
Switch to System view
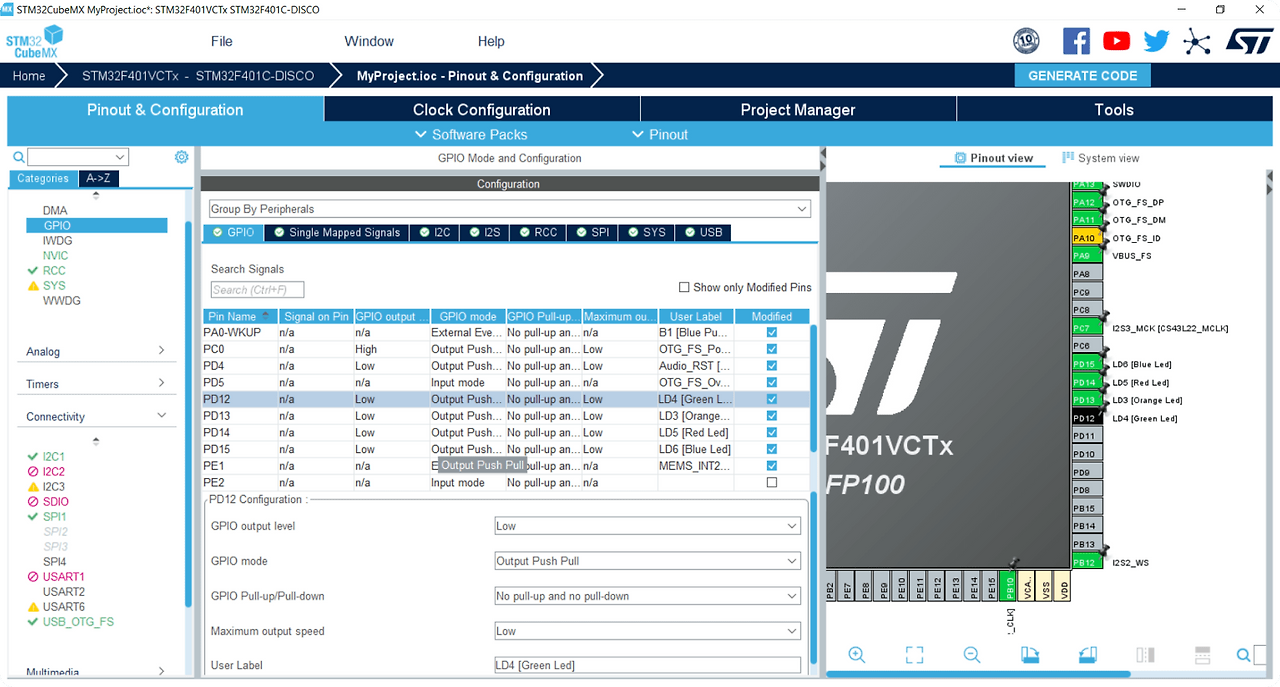point(1100,158)
